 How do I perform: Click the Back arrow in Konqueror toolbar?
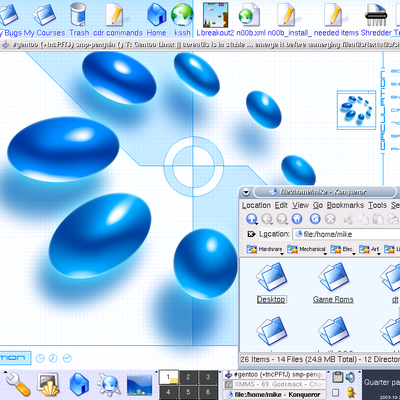coord(267,219)
